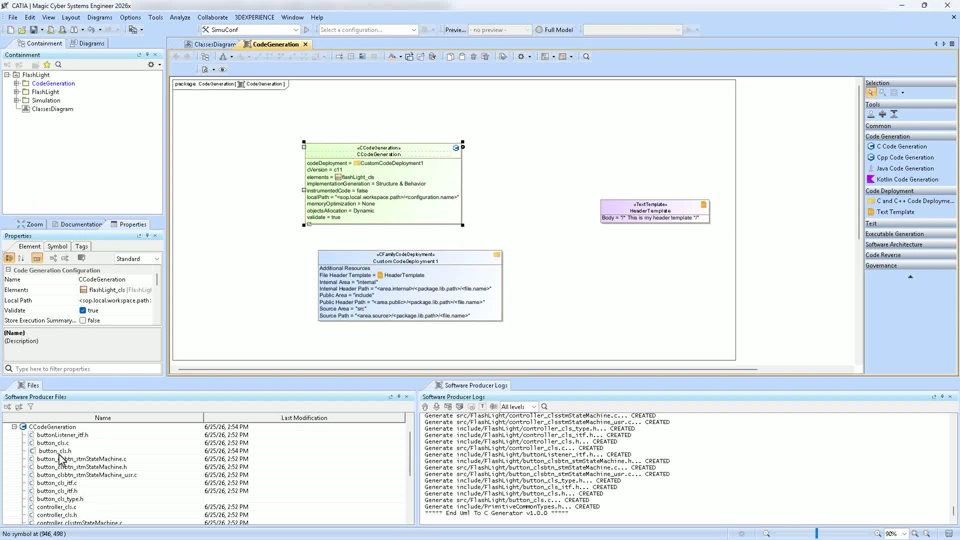Collapse the Code Generation Configuration property group
960x540 pixels.
point(9,270)
